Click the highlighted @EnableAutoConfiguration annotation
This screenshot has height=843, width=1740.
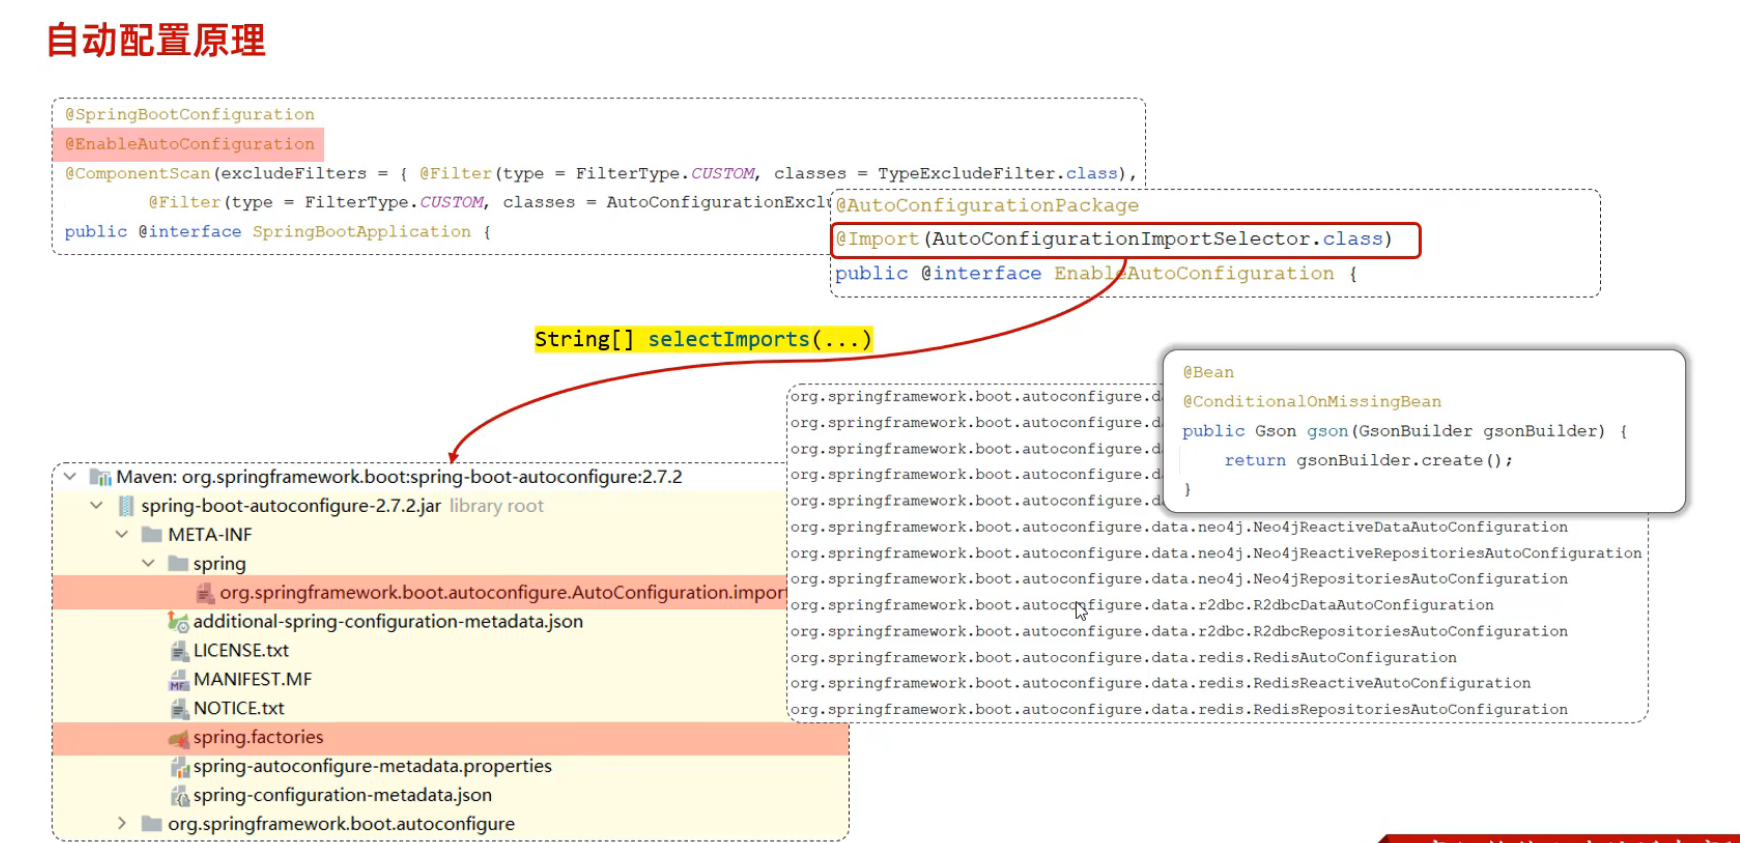click(190, 144)
